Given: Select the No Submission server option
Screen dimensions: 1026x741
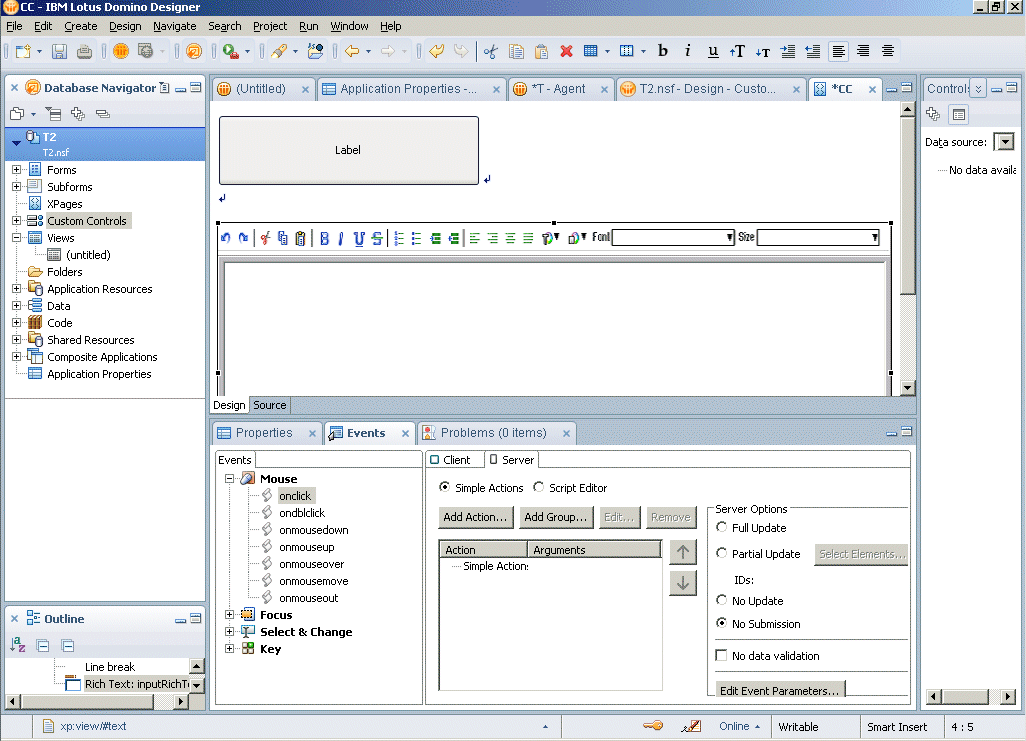Looking at the screenshot, I should 722,623.
